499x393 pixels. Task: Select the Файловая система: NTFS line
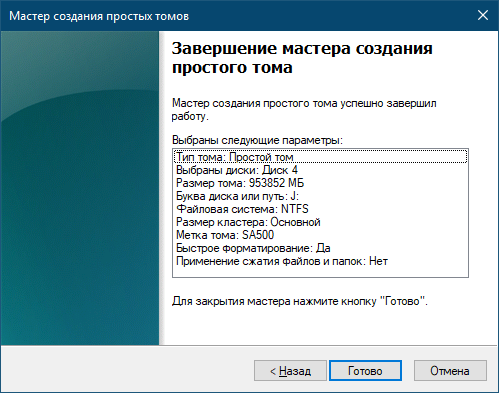tap(320, 209)
